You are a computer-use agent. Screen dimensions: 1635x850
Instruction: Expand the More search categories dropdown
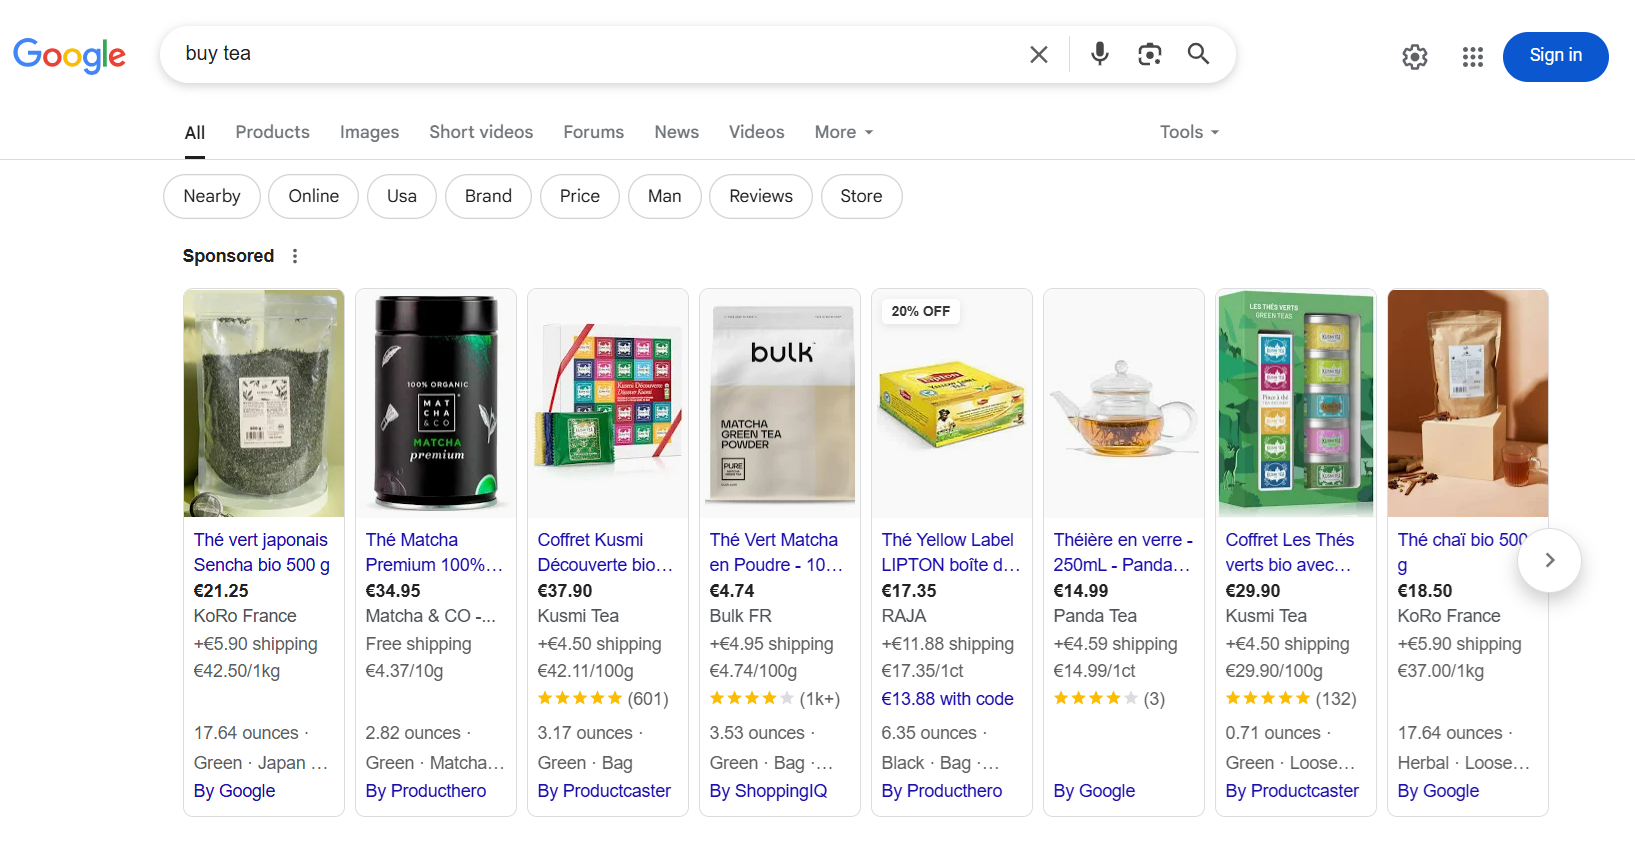point(843,132)
